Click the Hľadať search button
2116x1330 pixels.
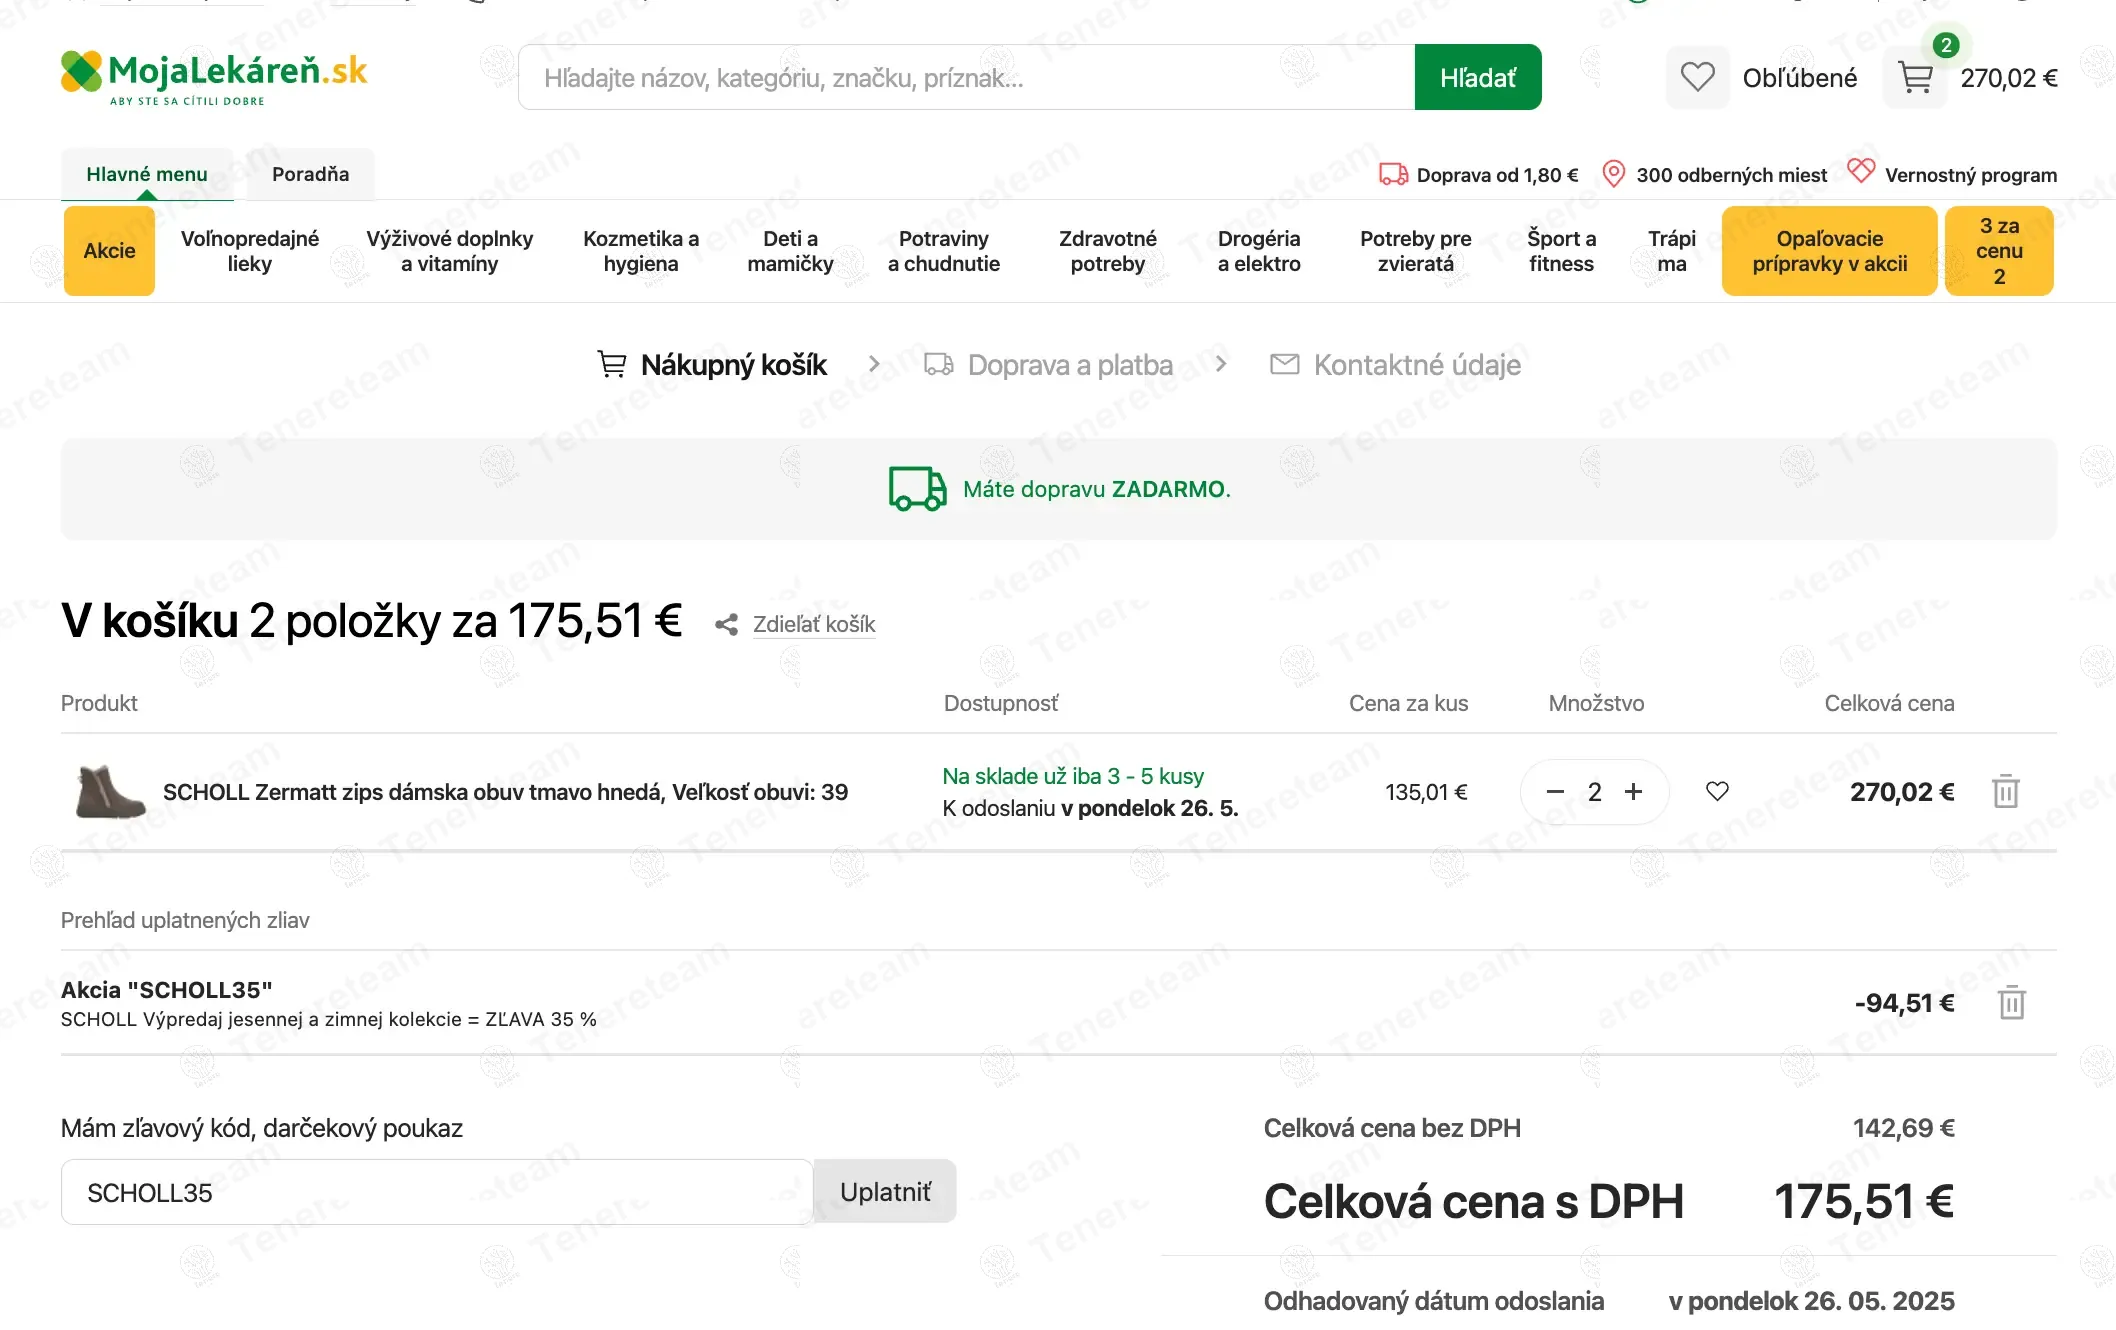(1478, 77)
